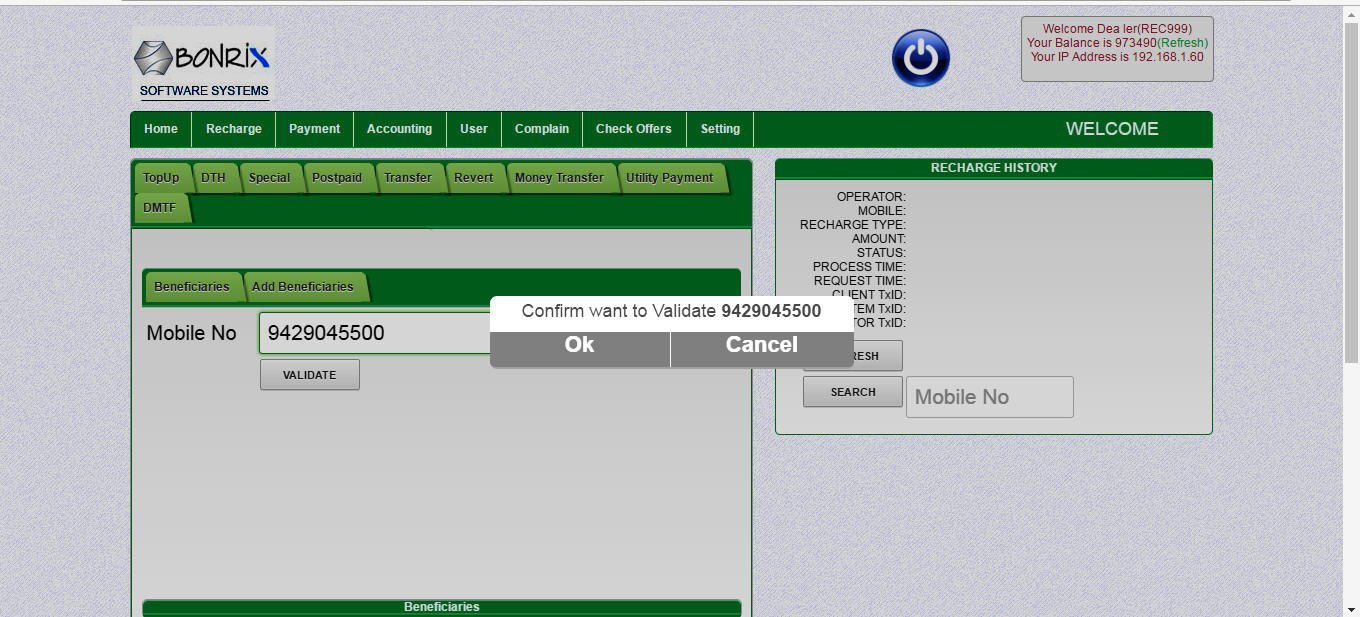Click the Recharge History mobile number field
This screenshot has height=617, width=1360.
click(989, 397)
